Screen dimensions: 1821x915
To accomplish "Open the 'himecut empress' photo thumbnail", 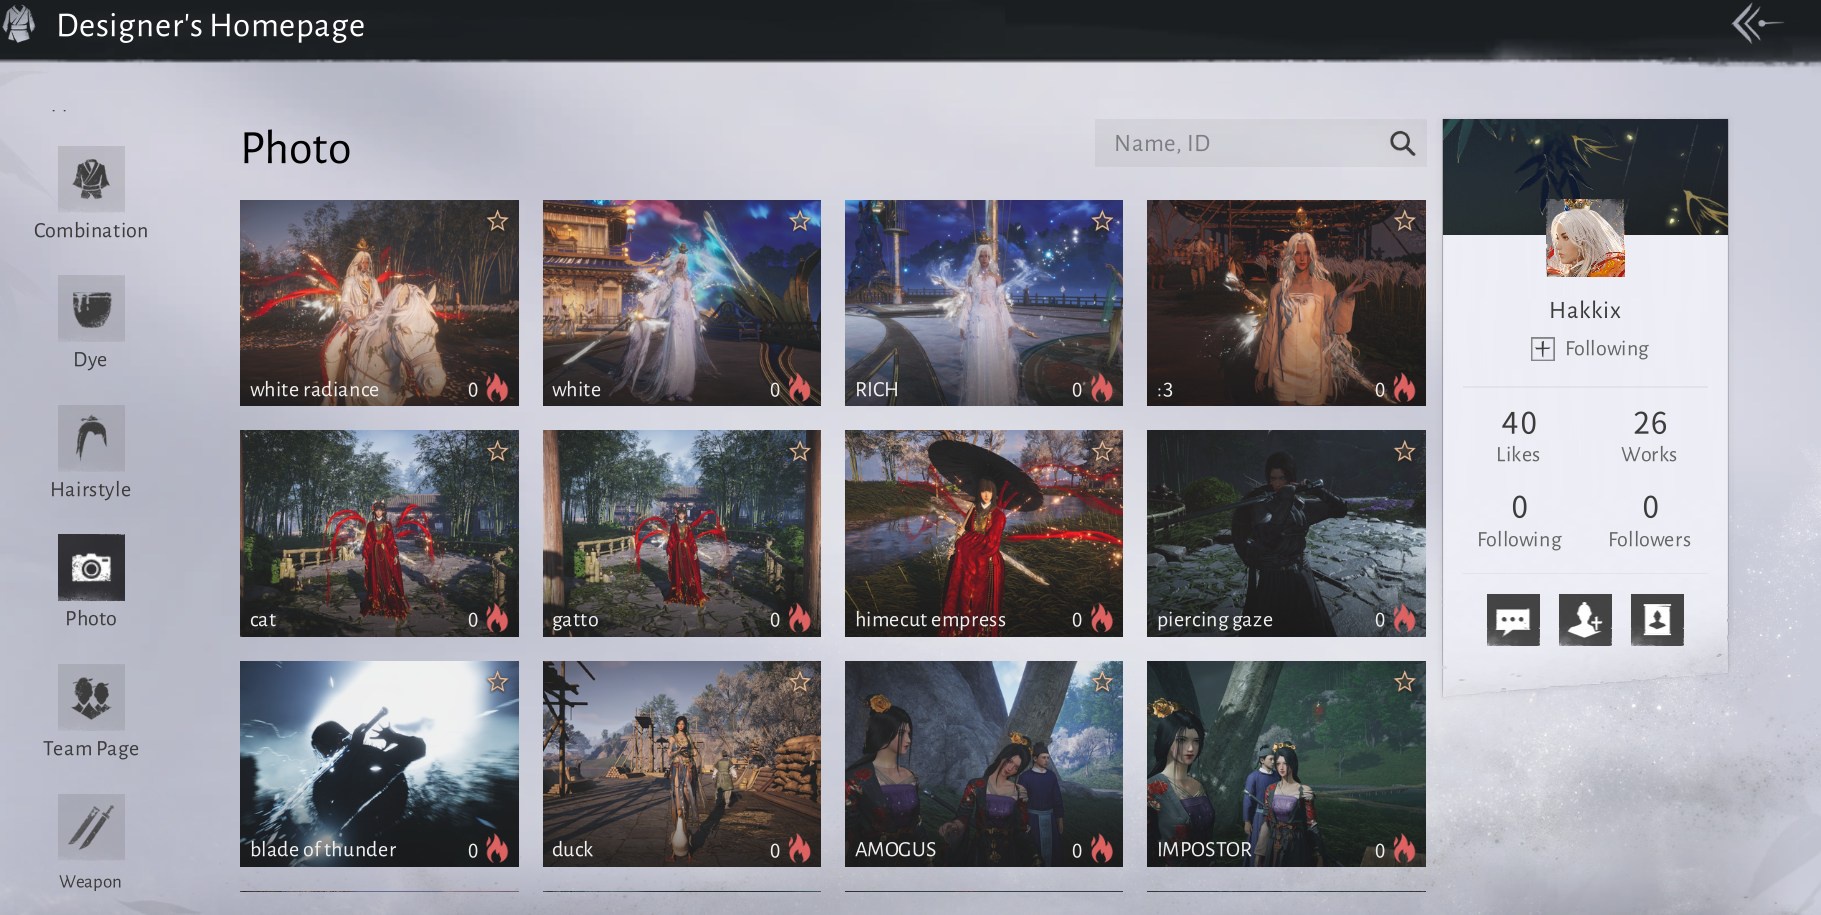I will 984,533.
